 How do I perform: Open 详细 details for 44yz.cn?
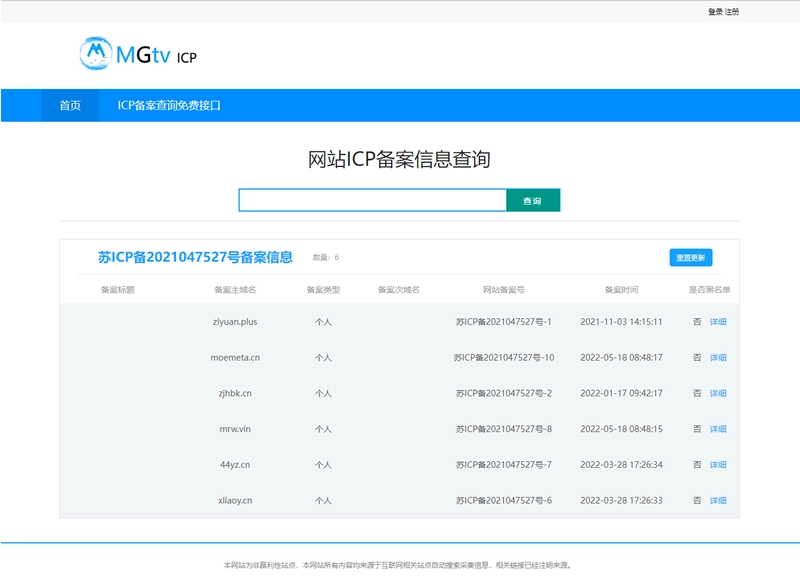pyautogui.click(x=718, y=463)
